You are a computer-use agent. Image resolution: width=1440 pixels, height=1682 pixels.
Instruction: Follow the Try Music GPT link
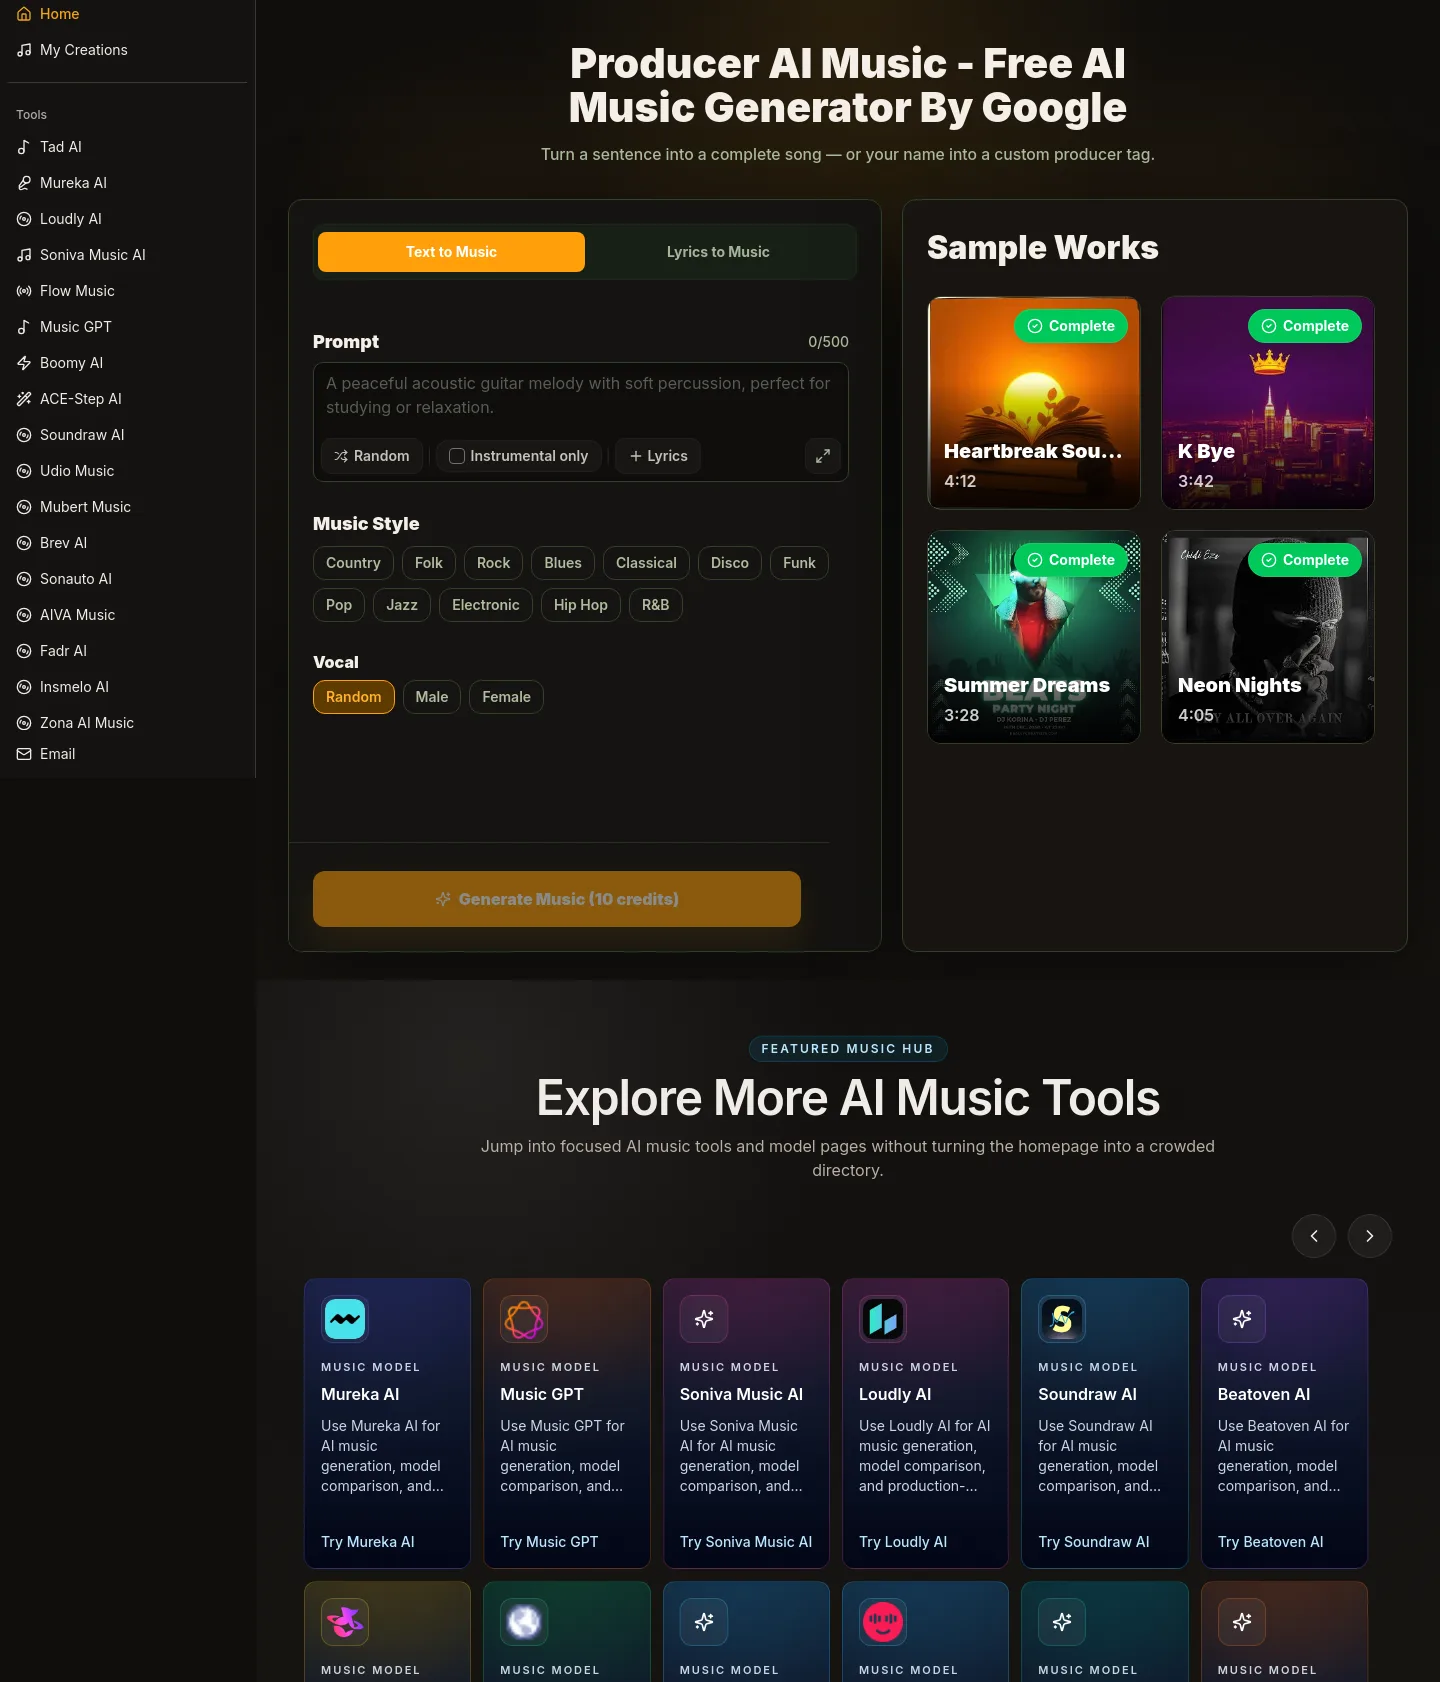click(549, 1542)
